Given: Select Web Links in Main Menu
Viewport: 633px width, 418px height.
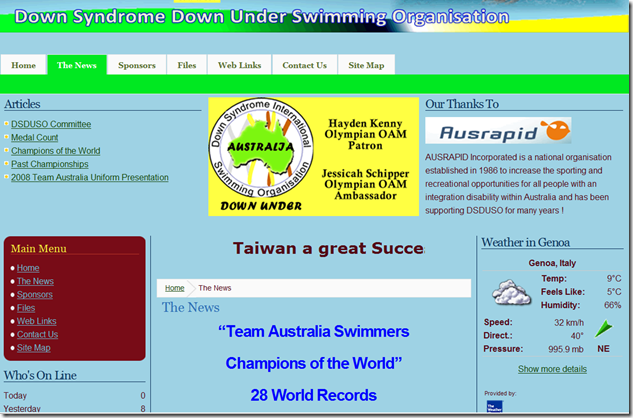Looking at the screenshot, I should tap(36, 321).
